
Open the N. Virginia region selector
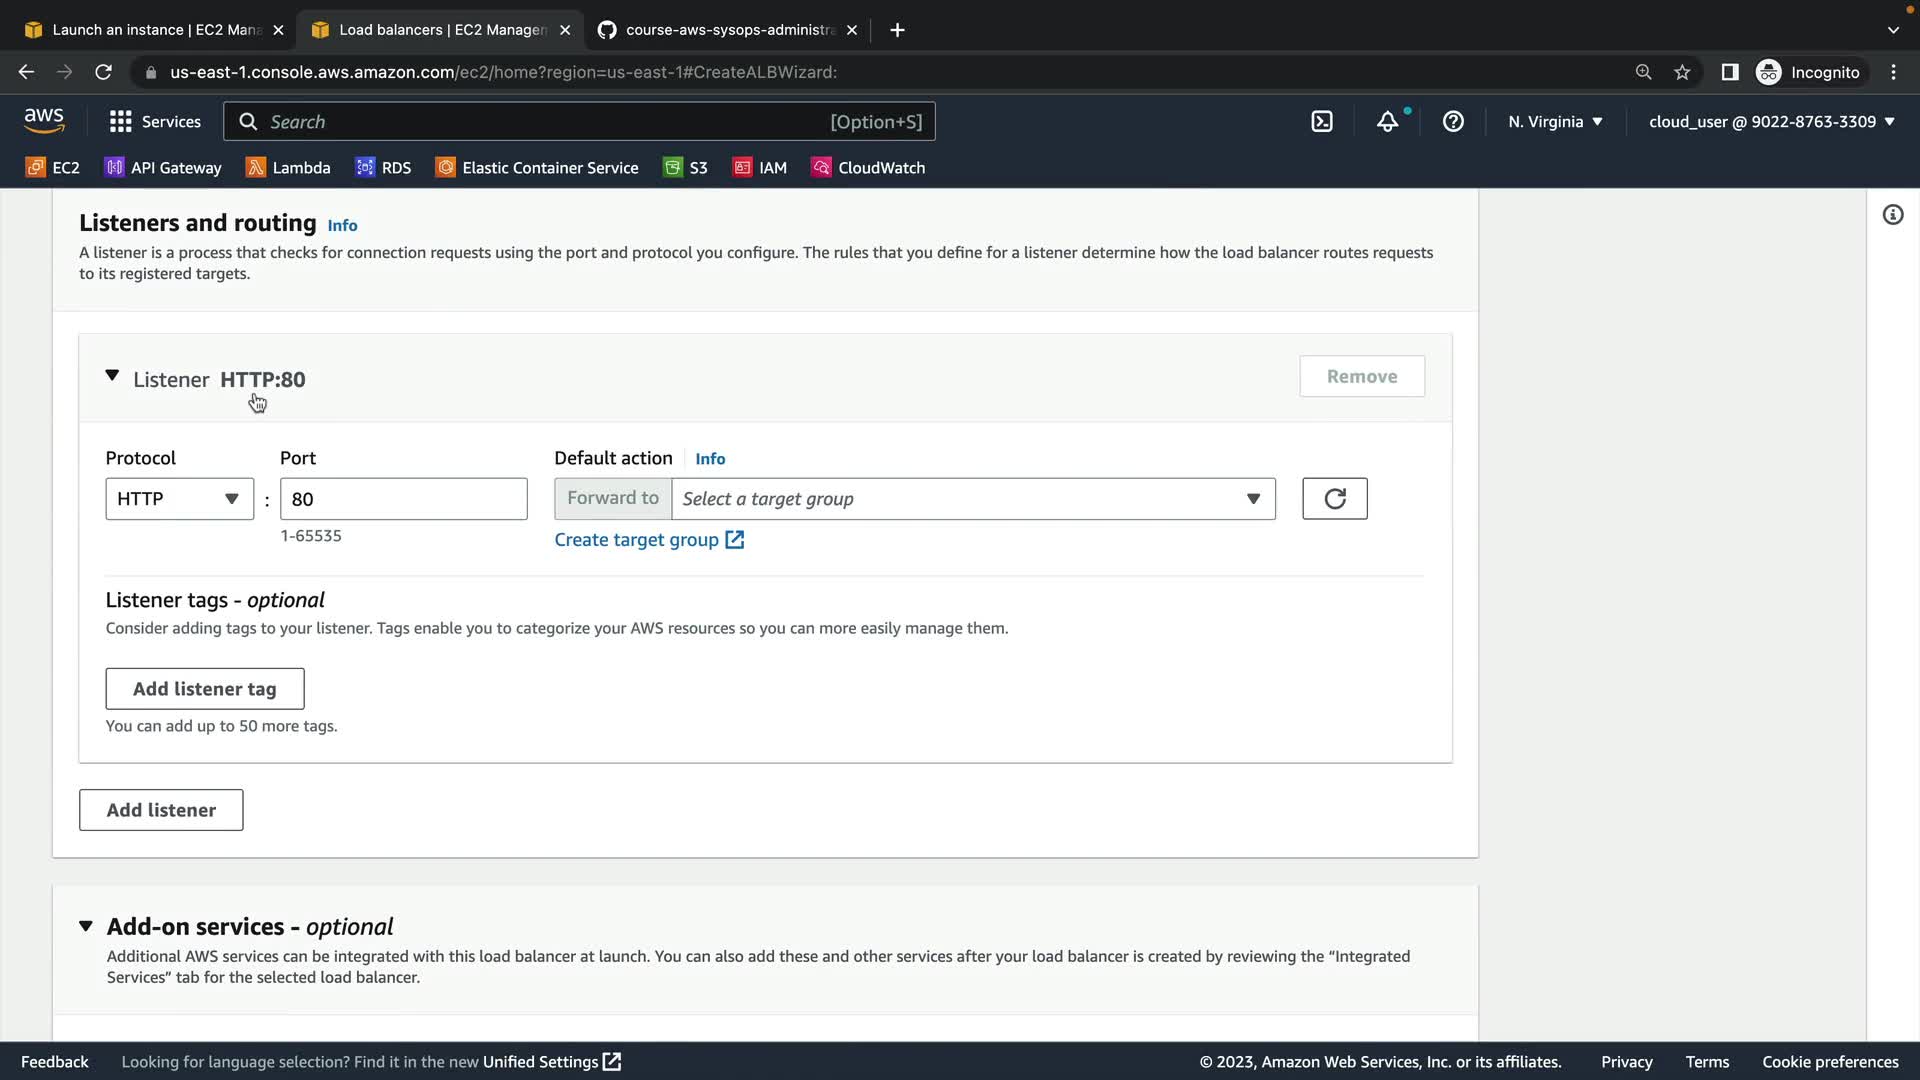pos(1555,122)
